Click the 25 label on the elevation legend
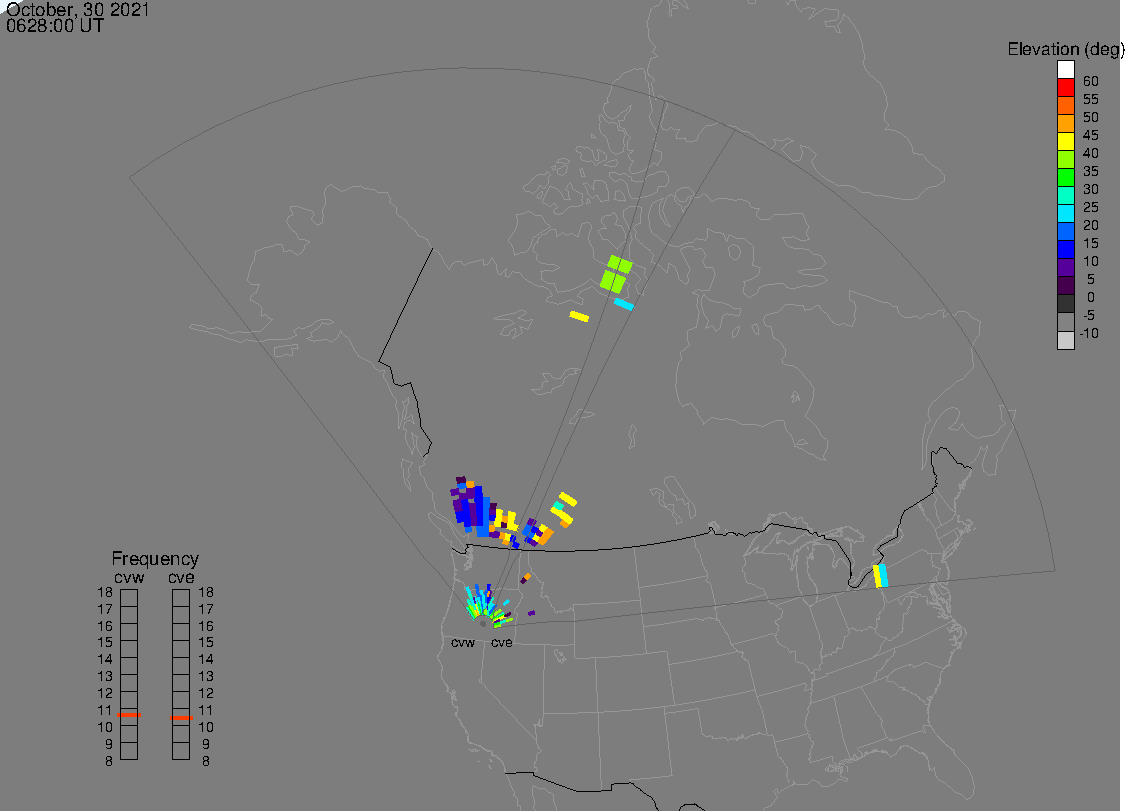This screenshot has height=811, width=1125. 1091,207
